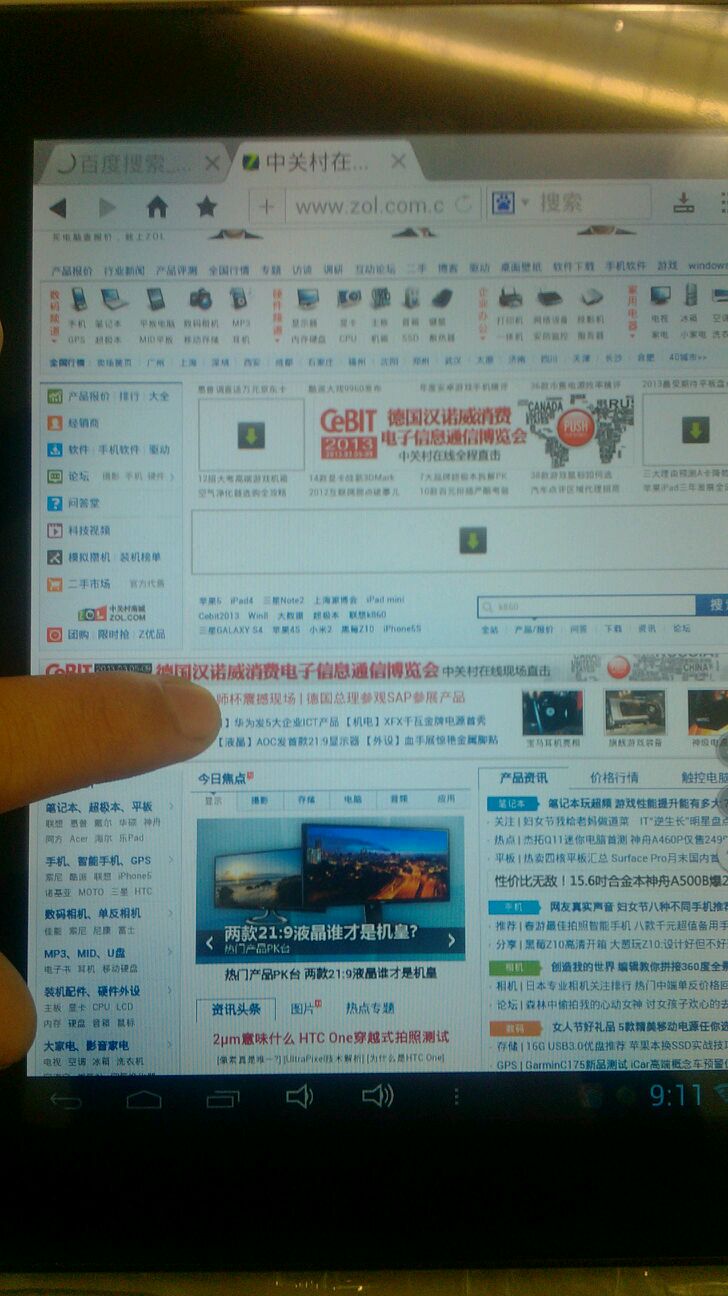Expand 笔记本、超极本、平板 category arrow
728x1296 pixels.
[x=172, y=807]
